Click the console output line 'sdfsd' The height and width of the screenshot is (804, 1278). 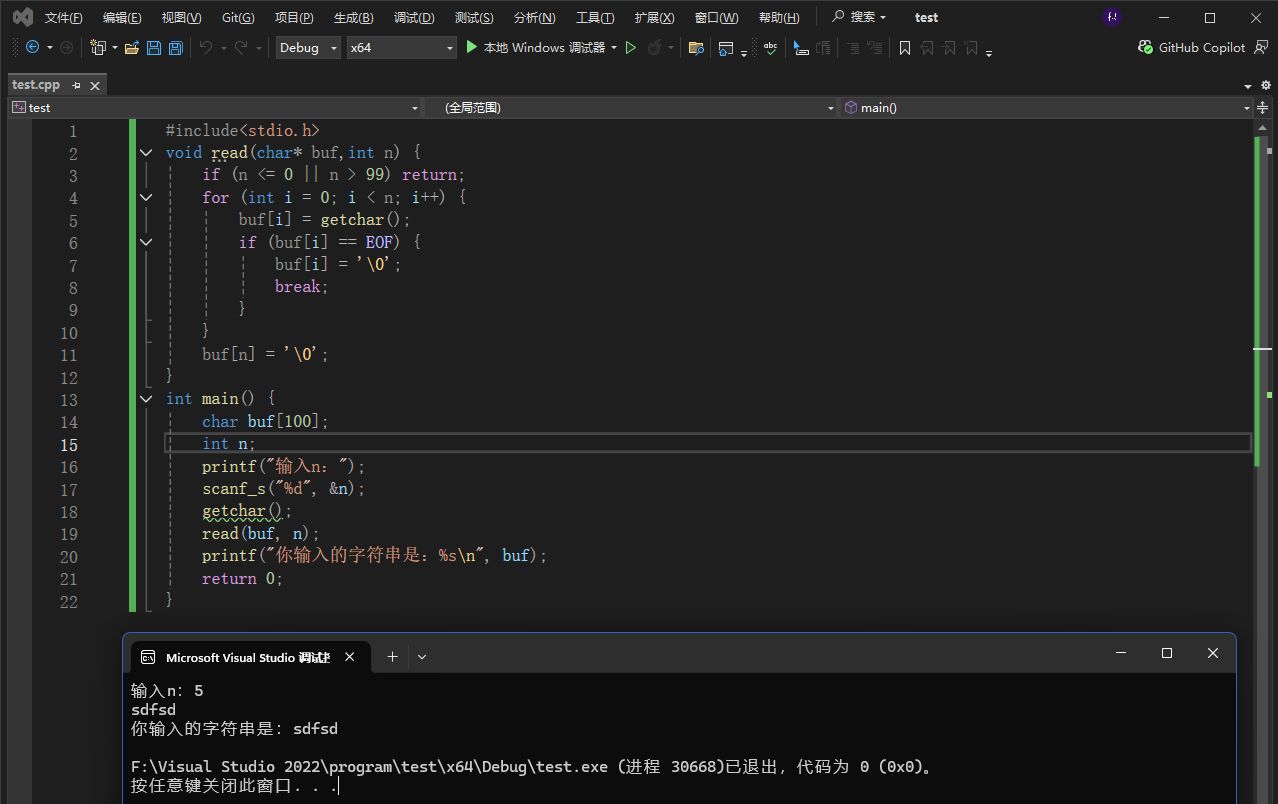coord(153,710)
